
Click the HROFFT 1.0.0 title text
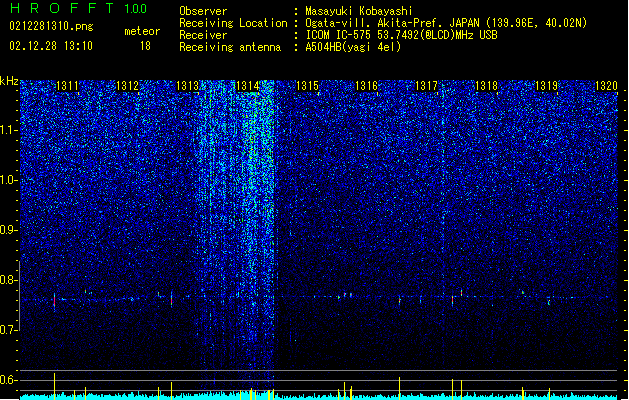[x=78, y=8]
